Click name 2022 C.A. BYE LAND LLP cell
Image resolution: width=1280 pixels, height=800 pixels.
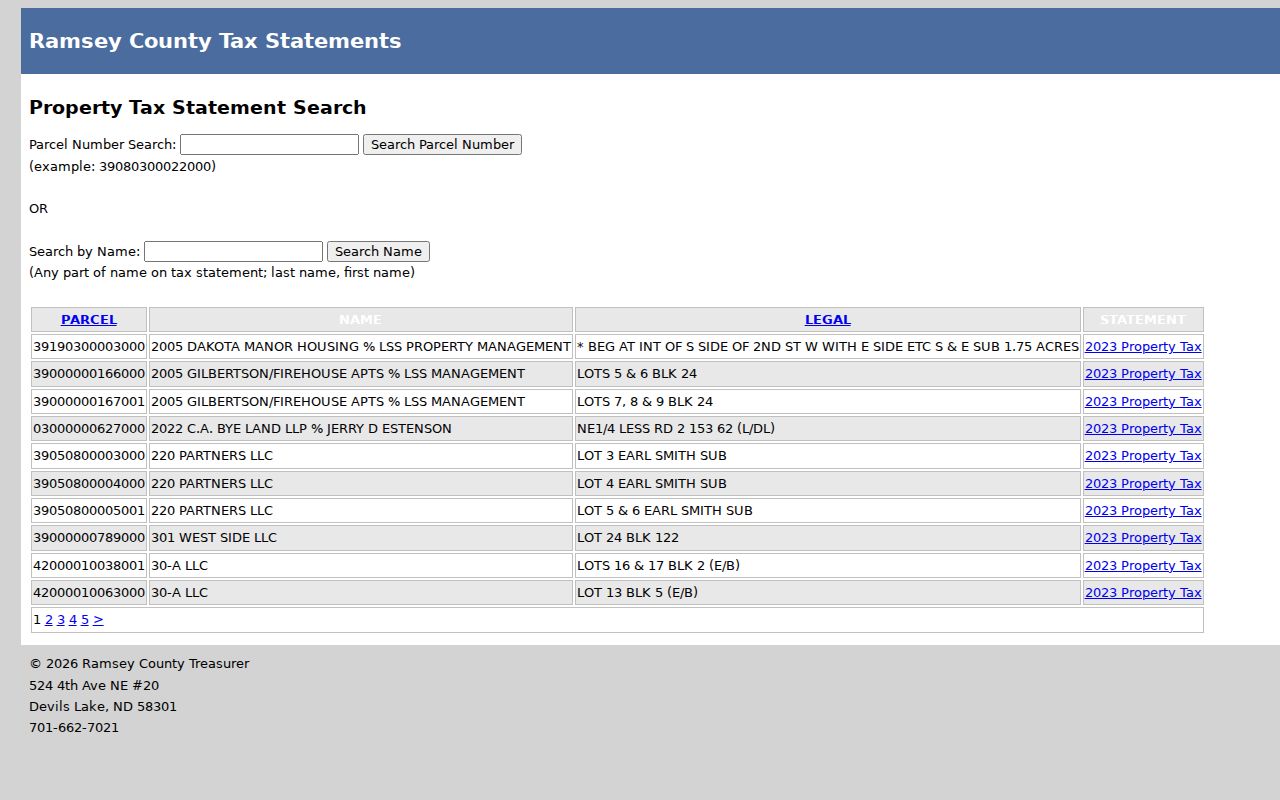(x=361, y=429)
